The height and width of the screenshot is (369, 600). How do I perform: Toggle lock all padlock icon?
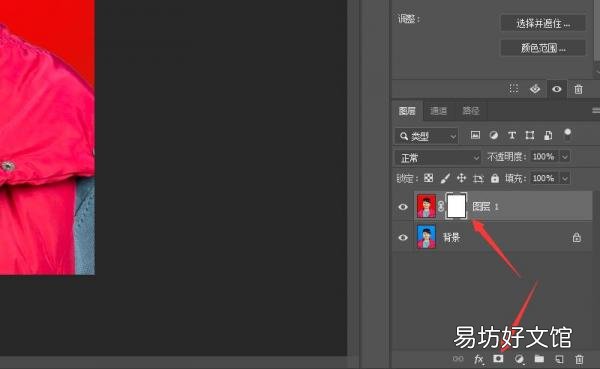point(495,178)
